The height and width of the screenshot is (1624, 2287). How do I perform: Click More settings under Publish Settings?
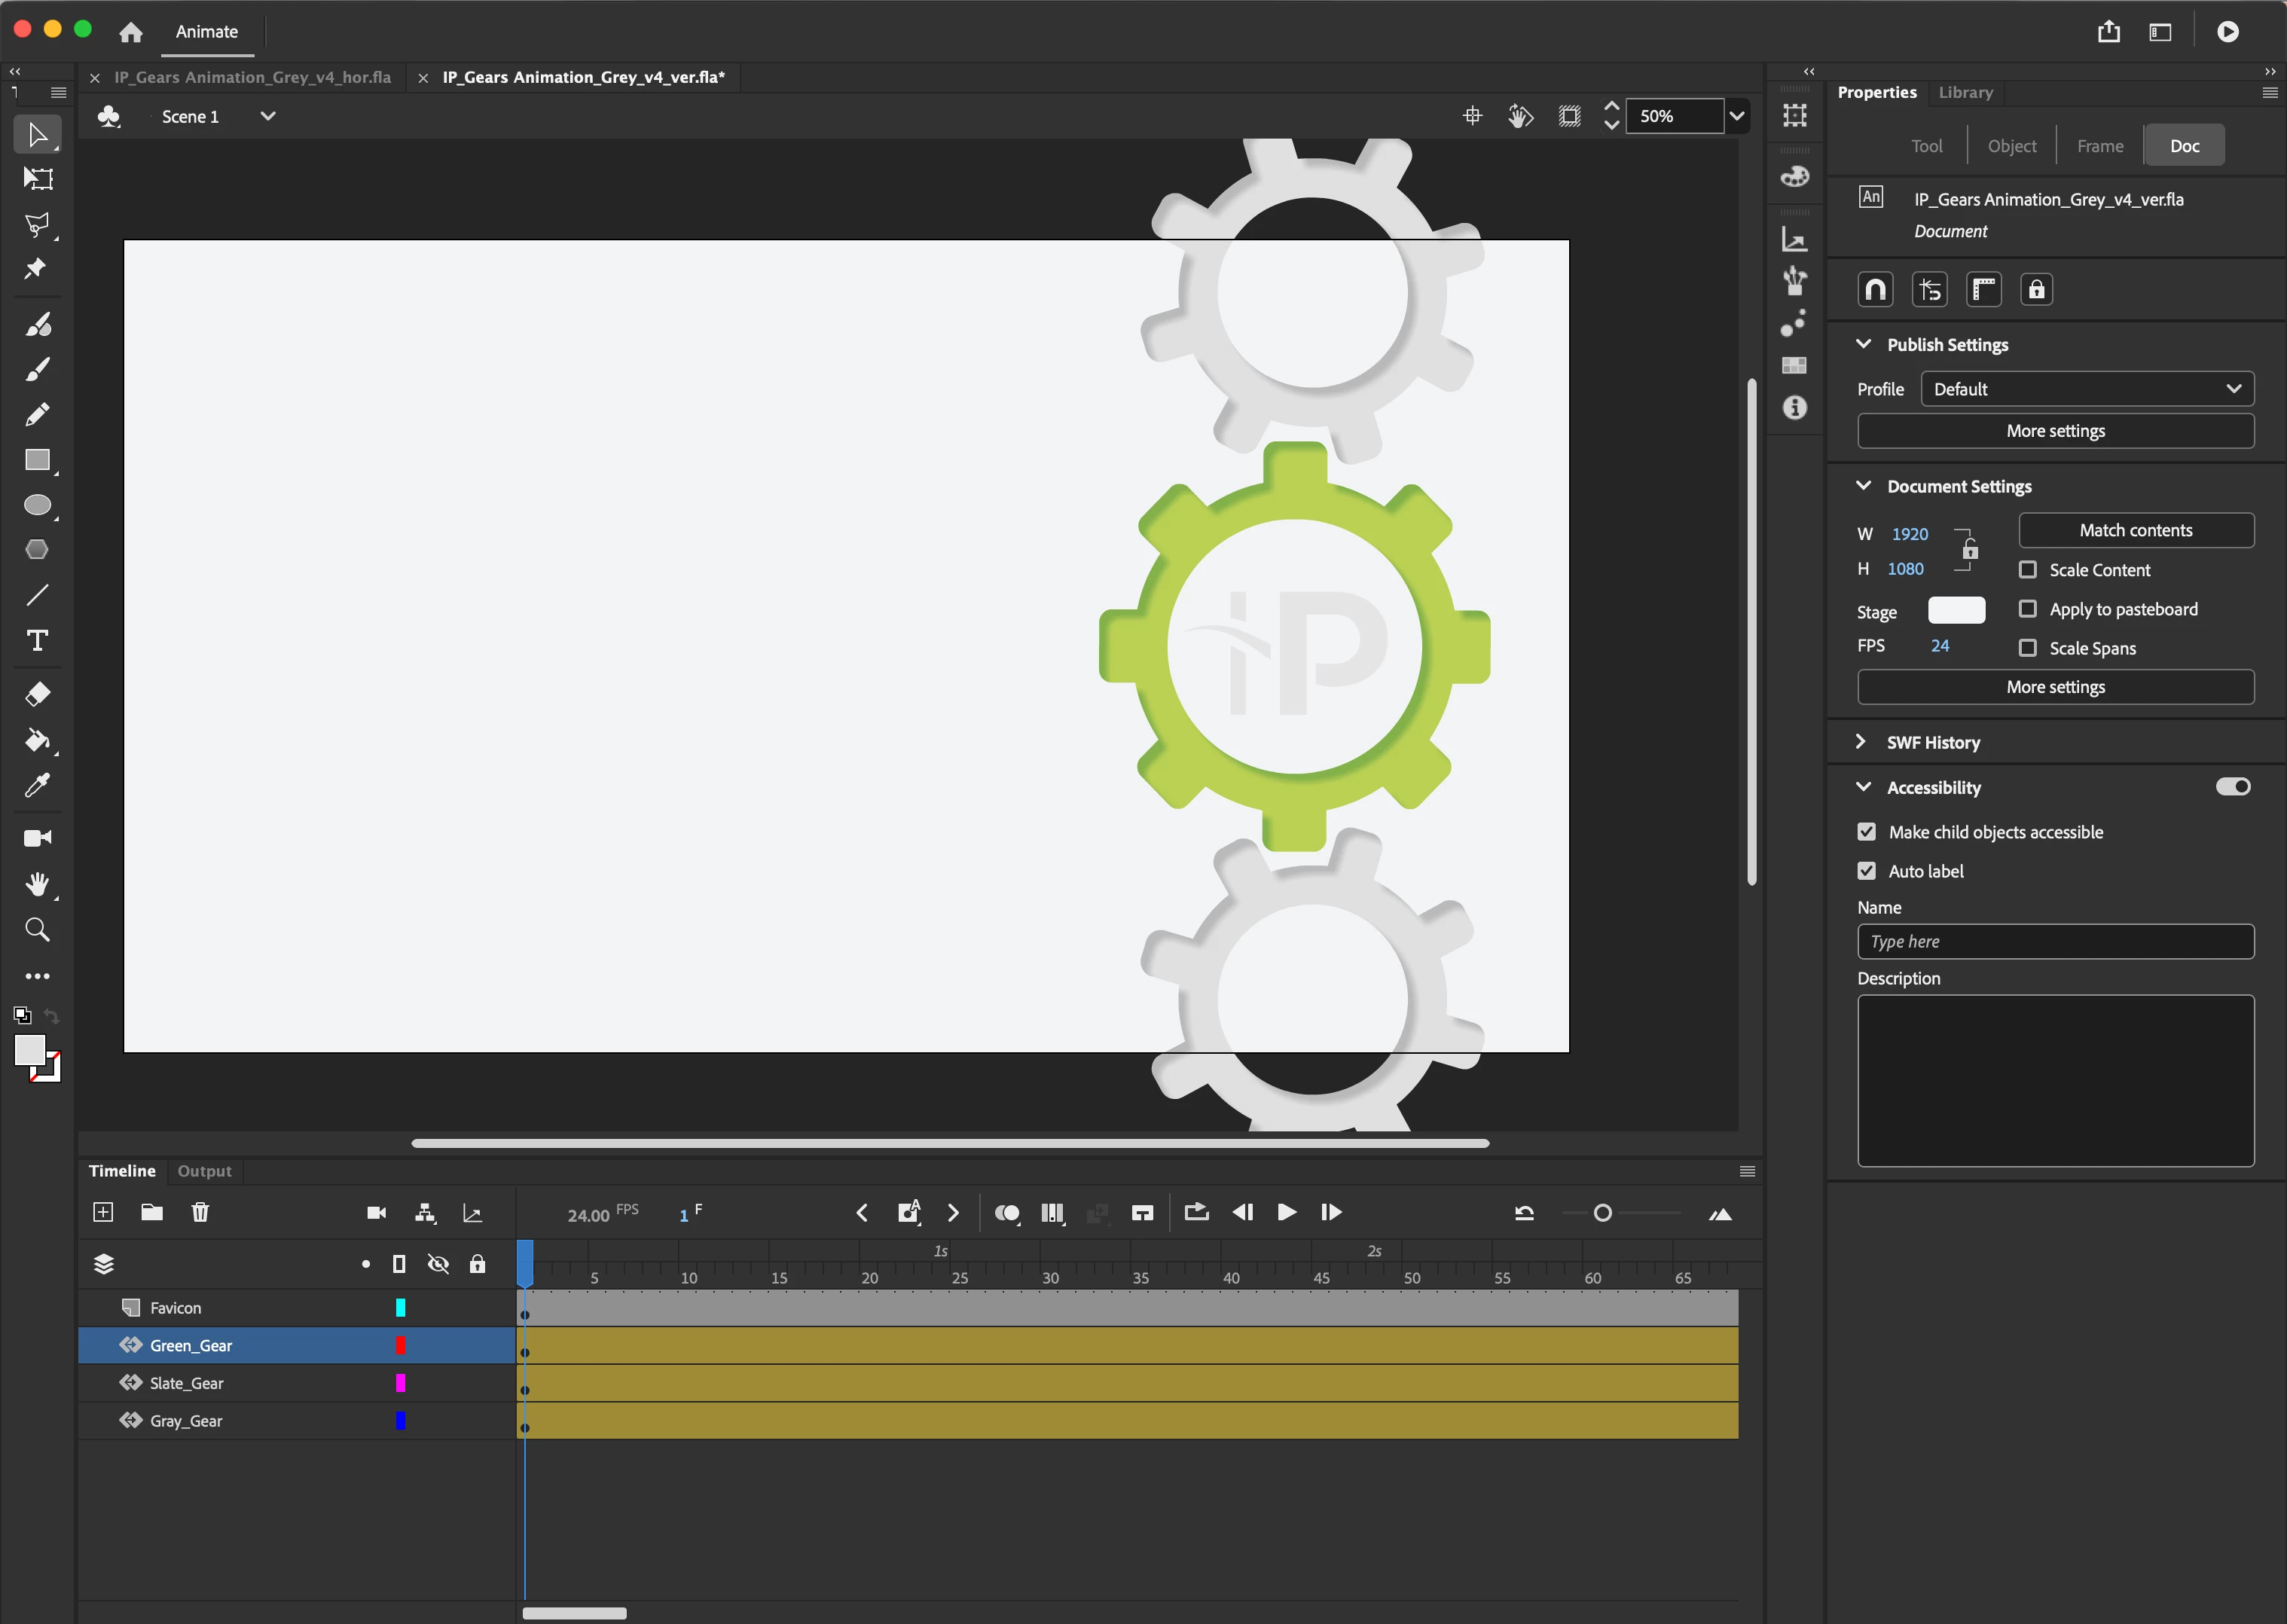tap(2055, 431)
